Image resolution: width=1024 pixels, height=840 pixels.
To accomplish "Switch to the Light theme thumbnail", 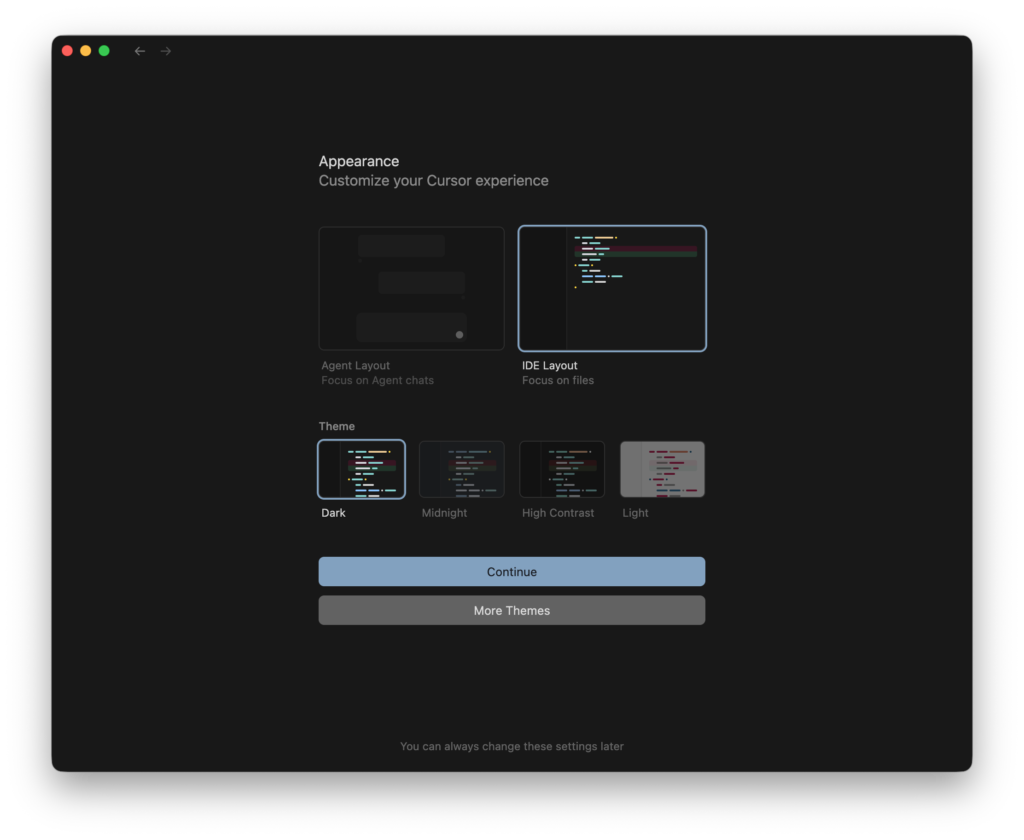I will [x=662, y=469].
